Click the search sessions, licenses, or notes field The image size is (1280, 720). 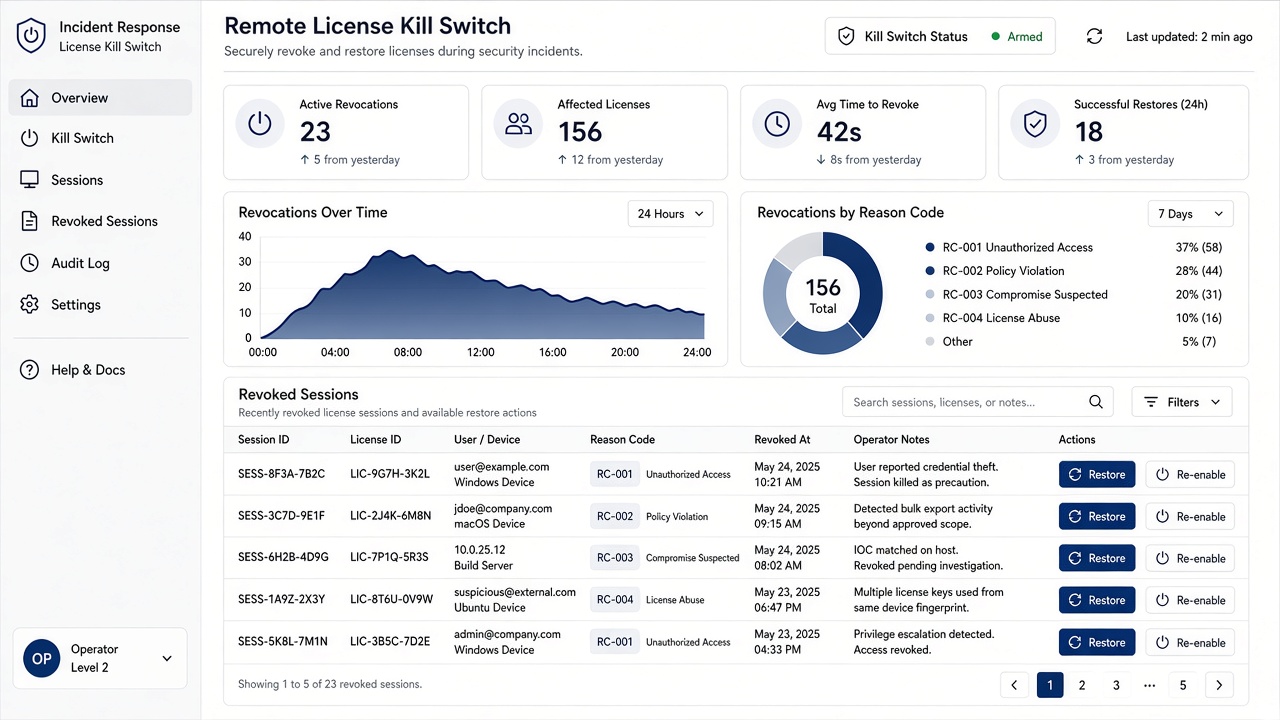pos(978,402)
